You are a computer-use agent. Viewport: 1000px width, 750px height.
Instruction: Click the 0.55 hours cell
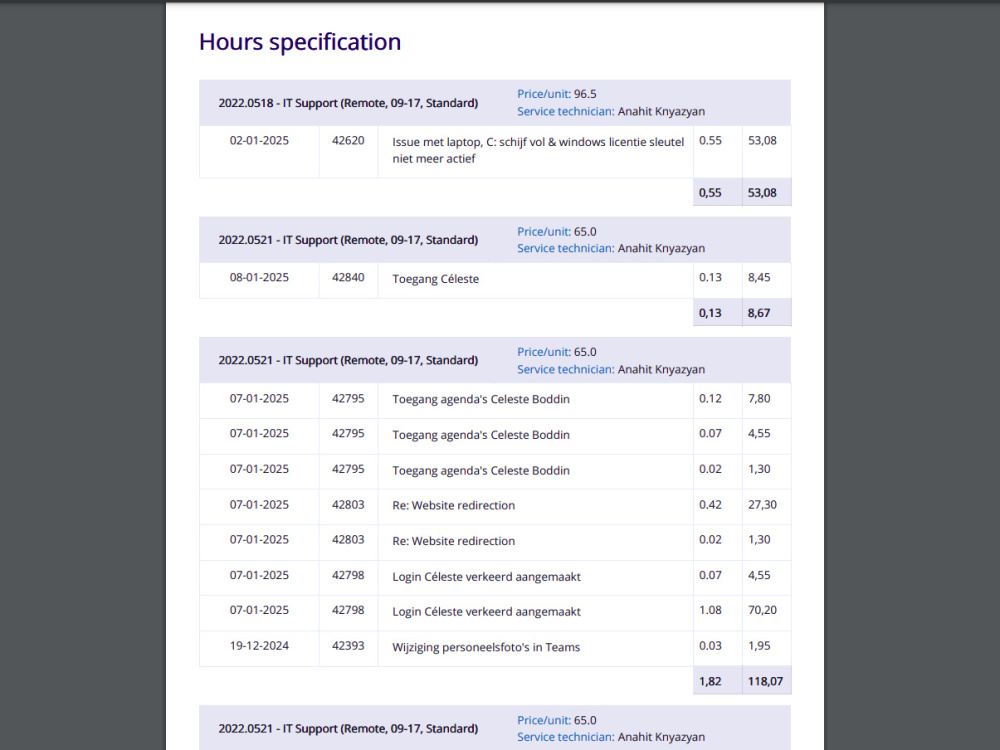[710, 140]
